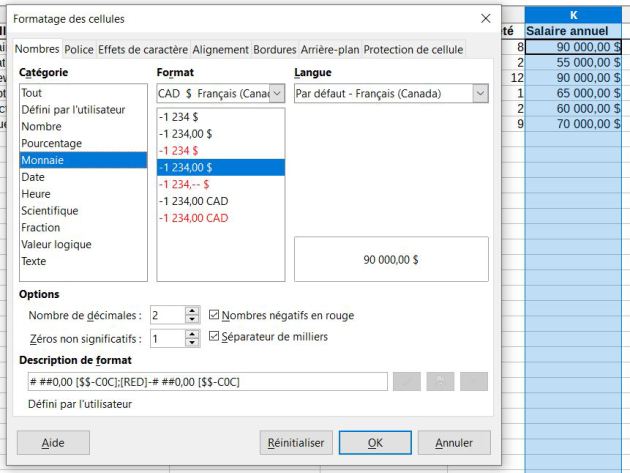Choose the red -1 234,00 CAD format
The width and height of the screenshot is (630, 473).
point(194,218)
